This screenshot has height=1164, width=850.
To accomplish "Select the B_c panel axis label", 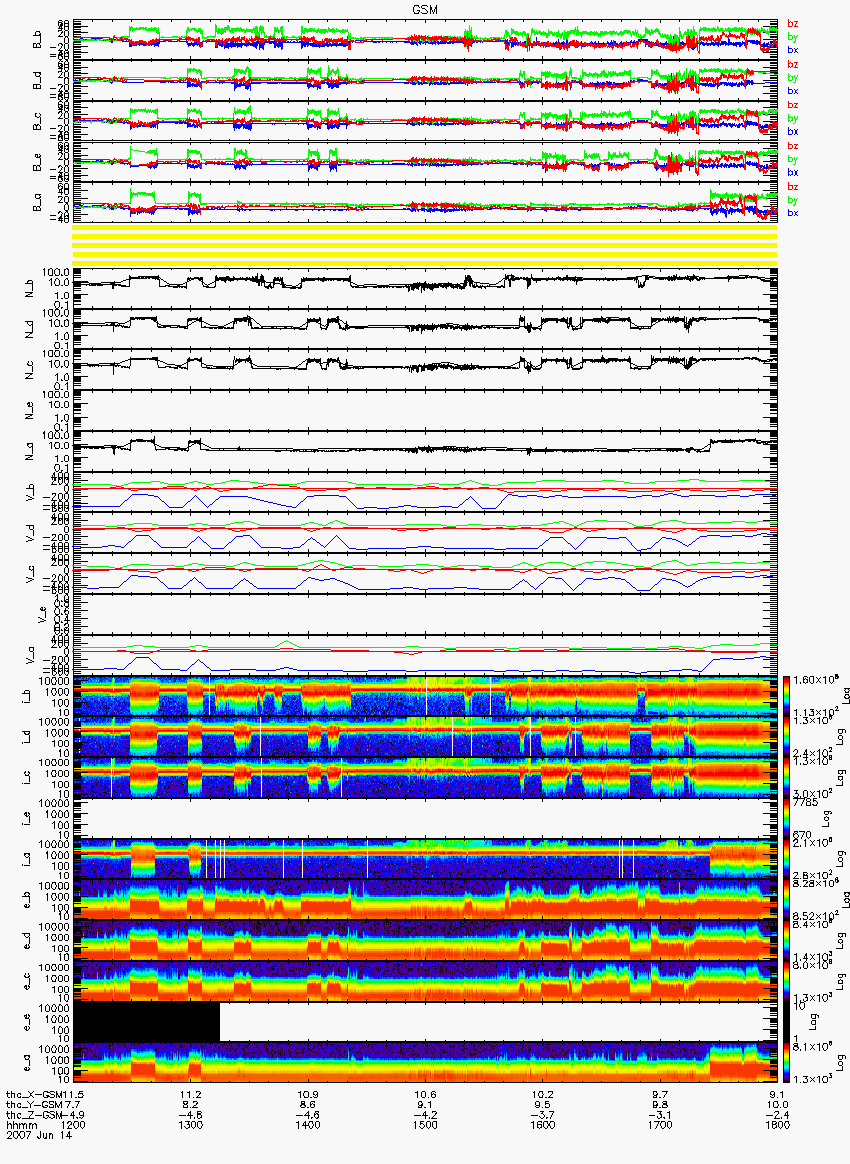I will coord(37,122).
